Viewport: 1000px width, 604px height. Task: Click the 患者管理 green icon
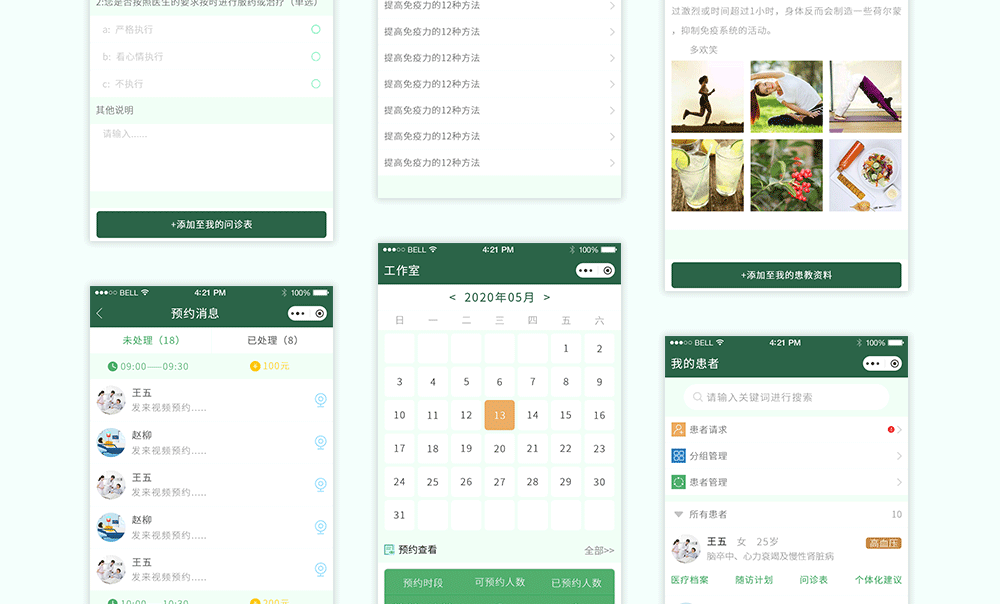pos(679,482)
